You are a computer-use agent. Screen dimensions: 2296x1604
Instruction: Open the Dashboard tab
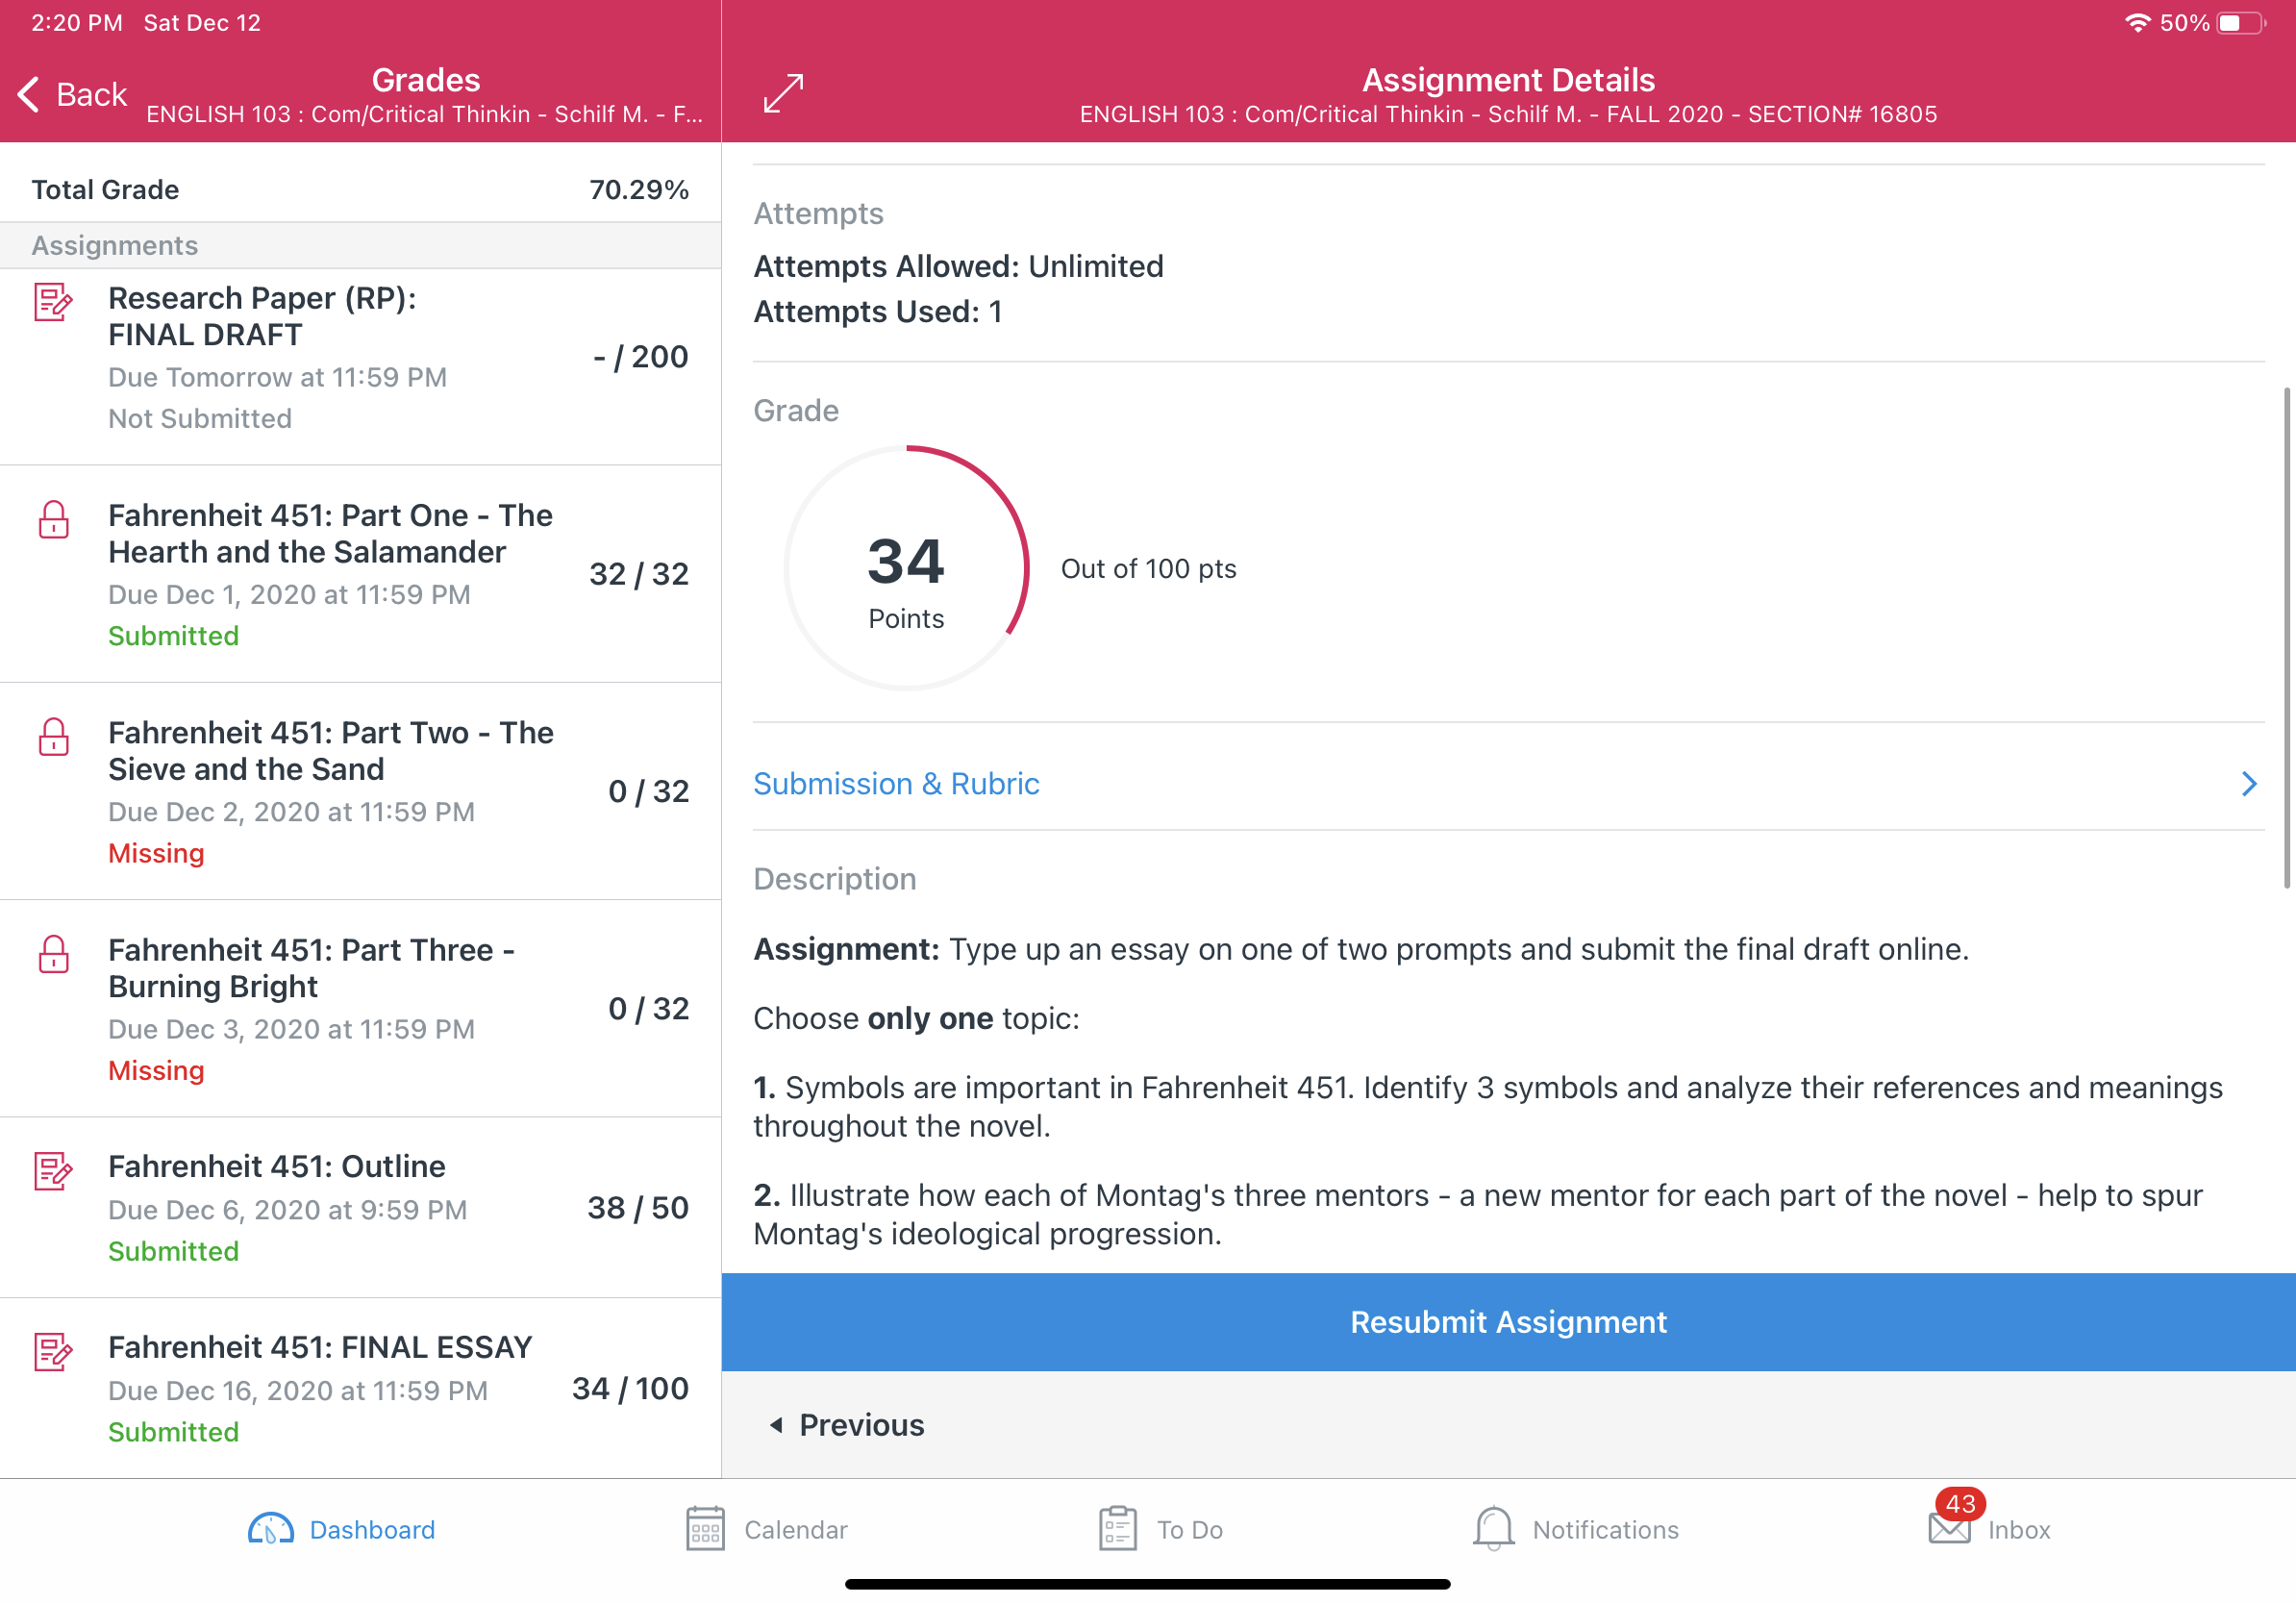point(341,1529)
